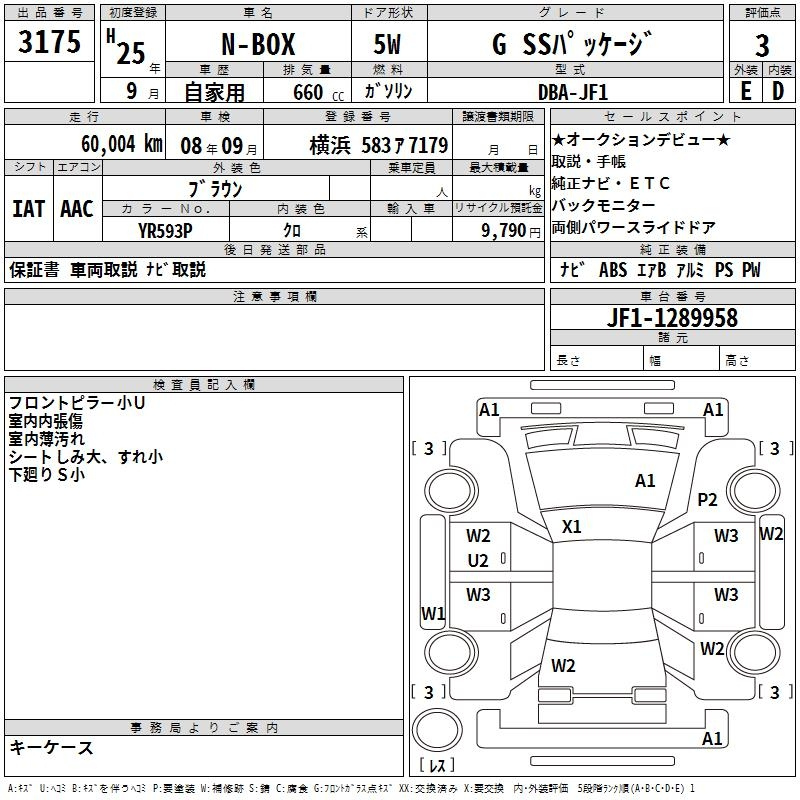Screen dimensions: 800x800
Task: Select inspector note 室内内張傷
Action: [46, 421]
